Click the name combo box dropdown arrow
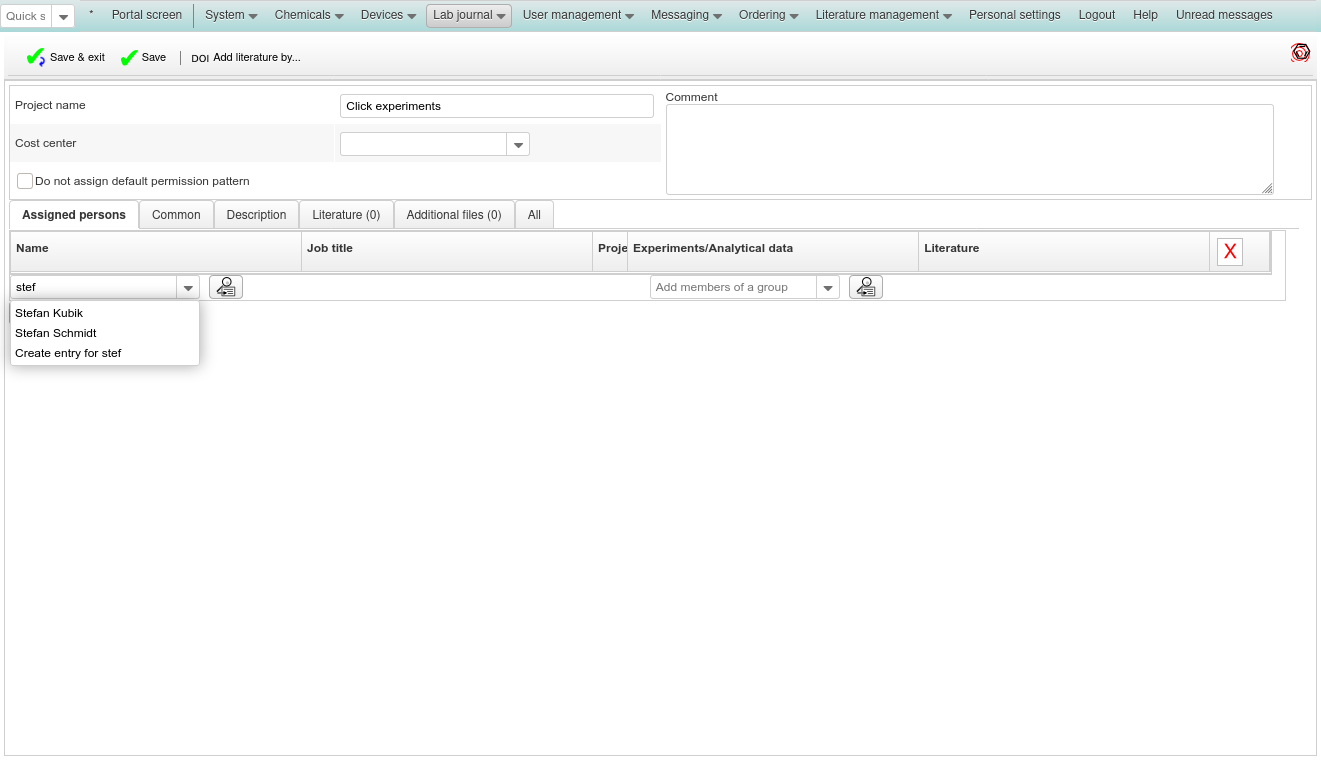The height and width of the screenshot is (760, 1321). pos(188,288)
